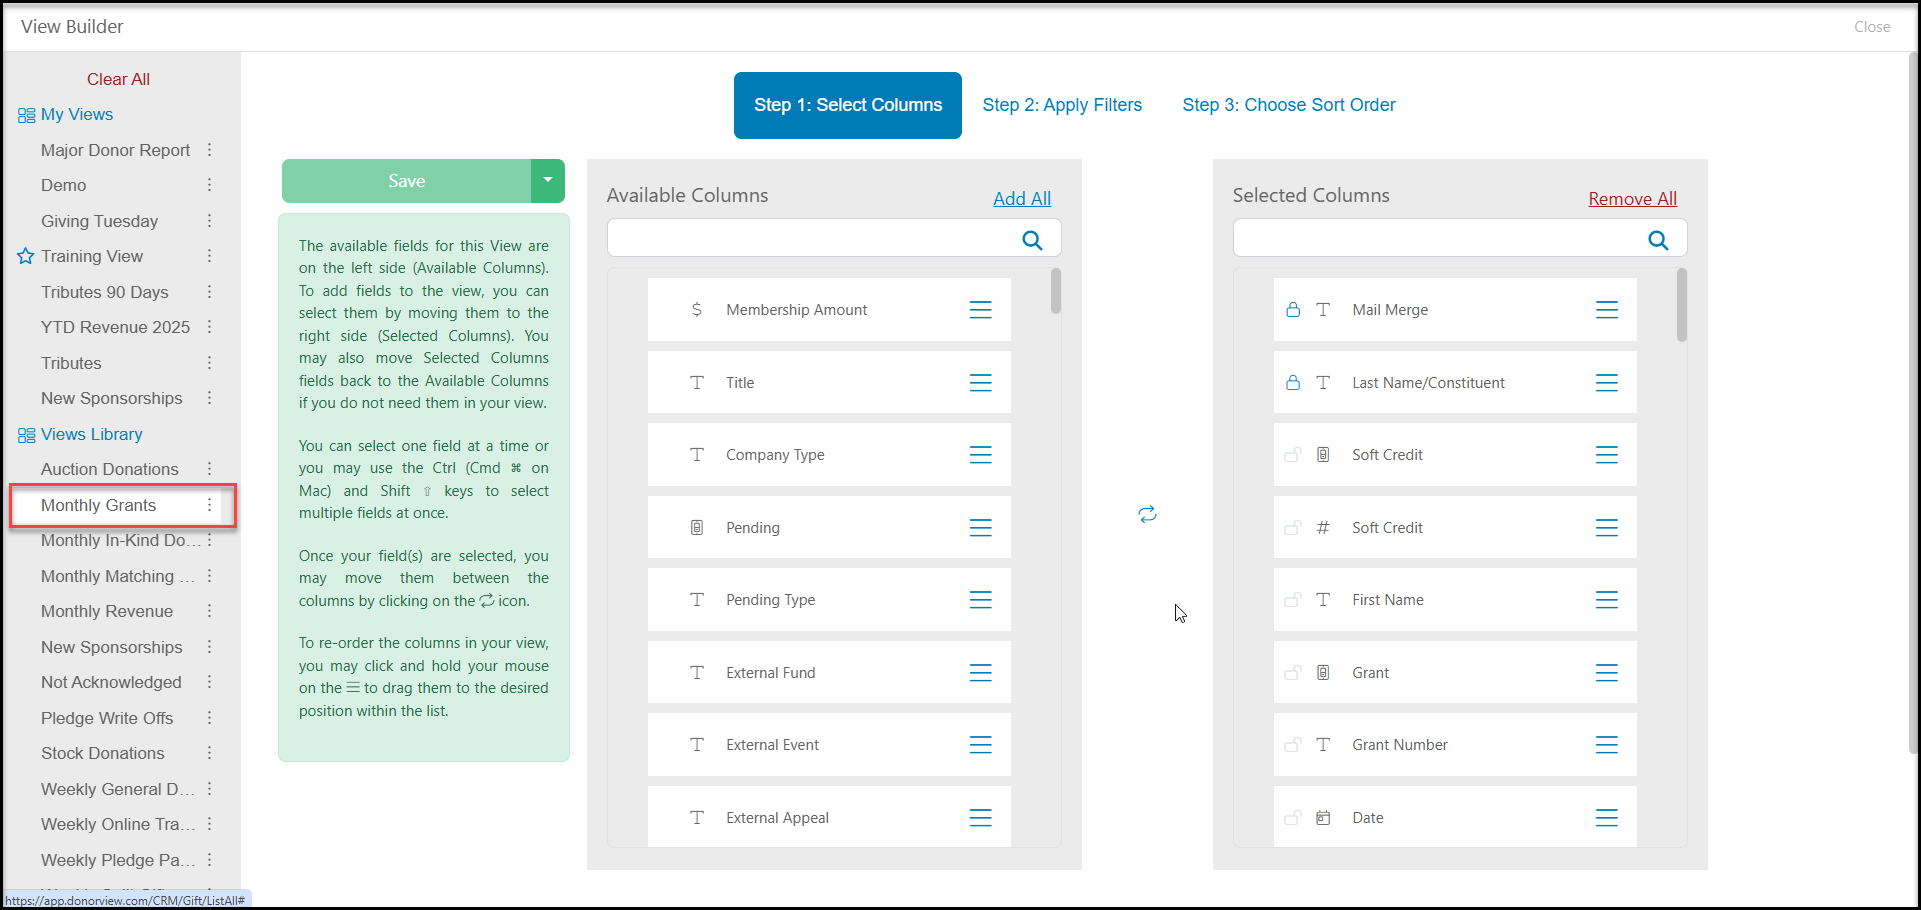Open options menu for Auction Donations
Viewport: 1921px width, 910px height.
[209, 469]
